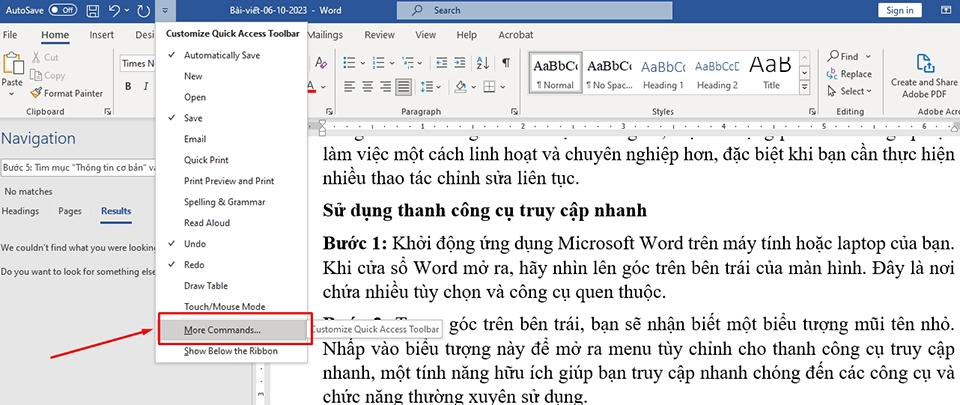Open the Styles pane launcher
This screenshot has width=960, height=405.
tap(812, 111)
